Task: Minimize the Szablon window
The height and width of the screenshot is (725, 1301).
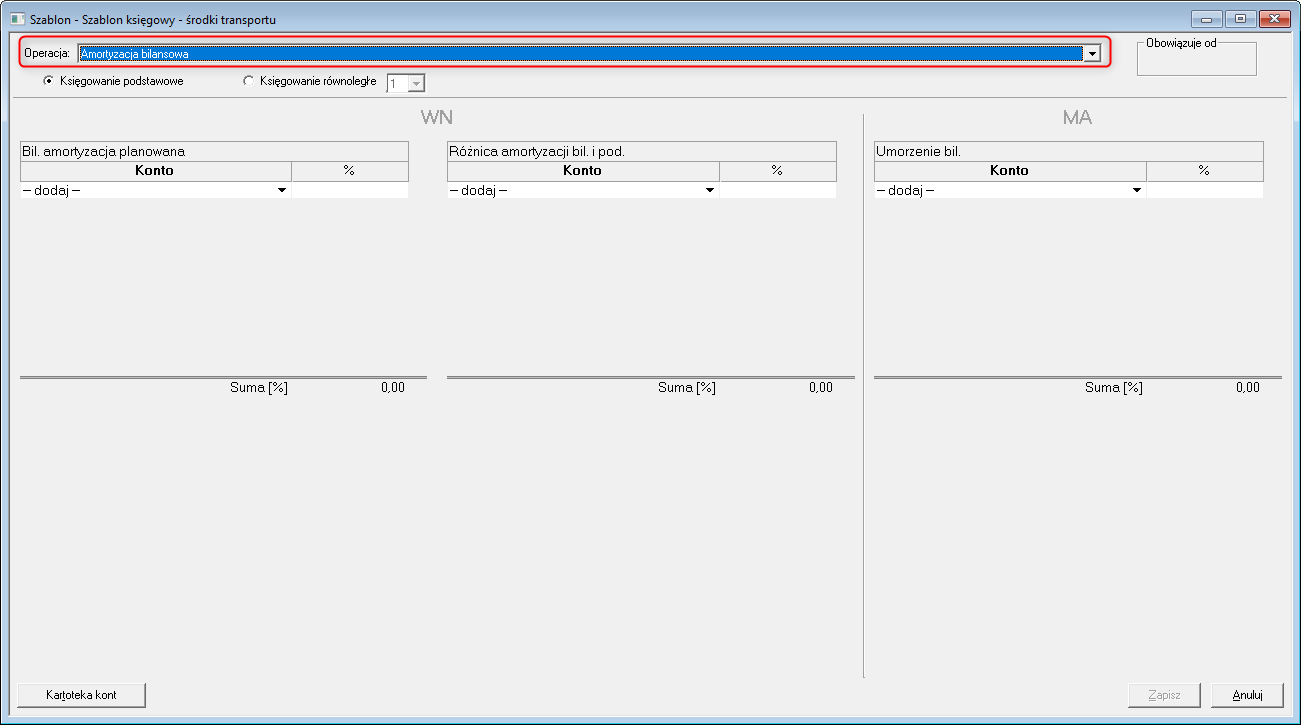Action: point(1208,18)
